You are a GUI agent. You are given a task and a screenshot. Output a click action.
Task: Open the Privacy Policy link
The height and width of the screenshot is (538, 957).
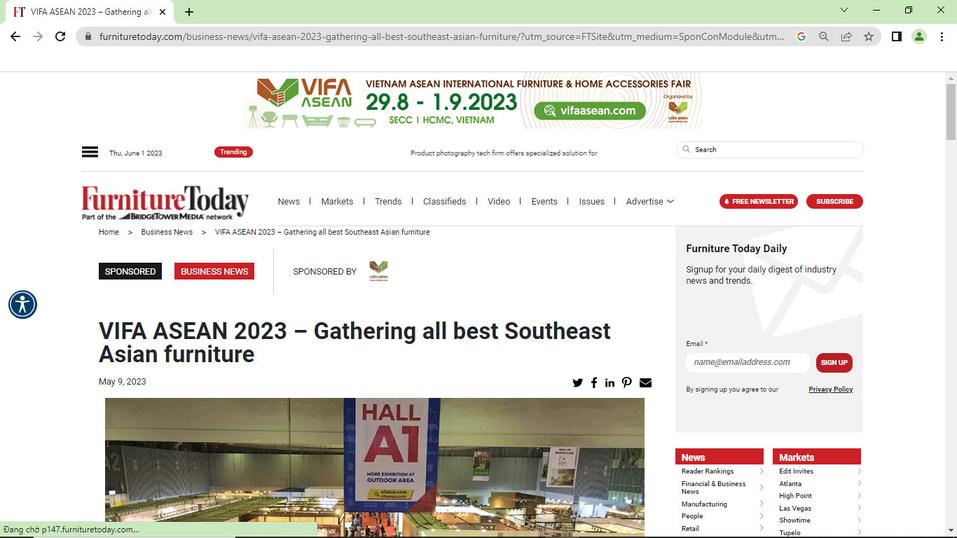pos(831,389)
